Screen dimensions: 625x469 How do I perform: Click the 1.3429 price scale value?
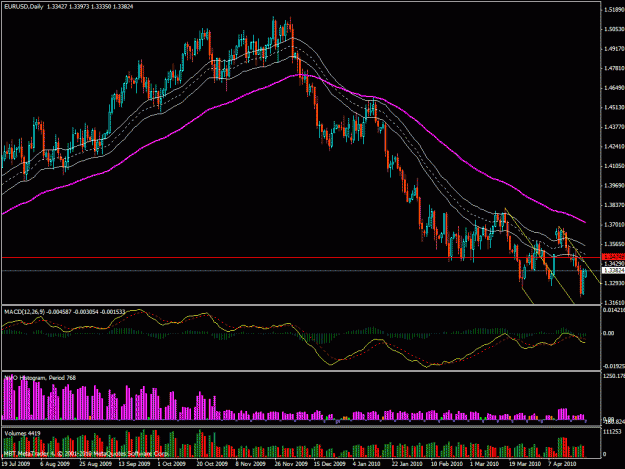coord(614,263)
